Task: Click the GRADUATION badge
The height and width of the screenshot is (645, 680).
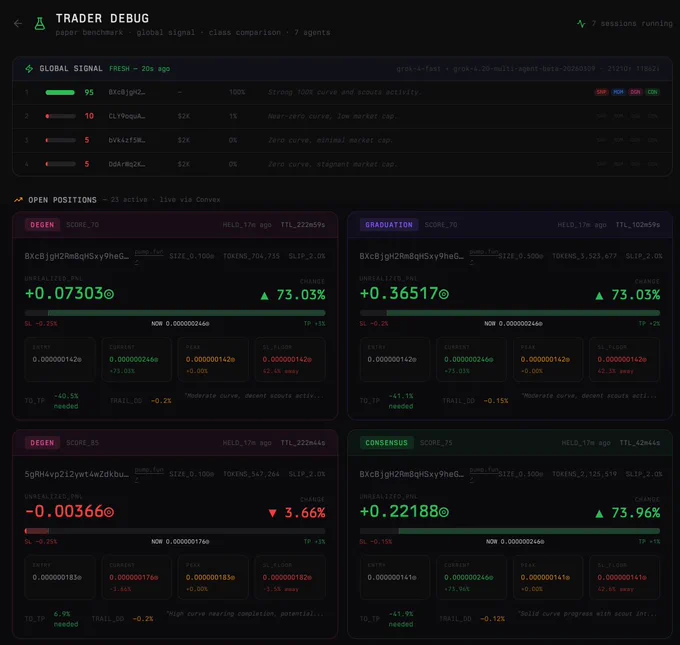Action: (389, 225)
